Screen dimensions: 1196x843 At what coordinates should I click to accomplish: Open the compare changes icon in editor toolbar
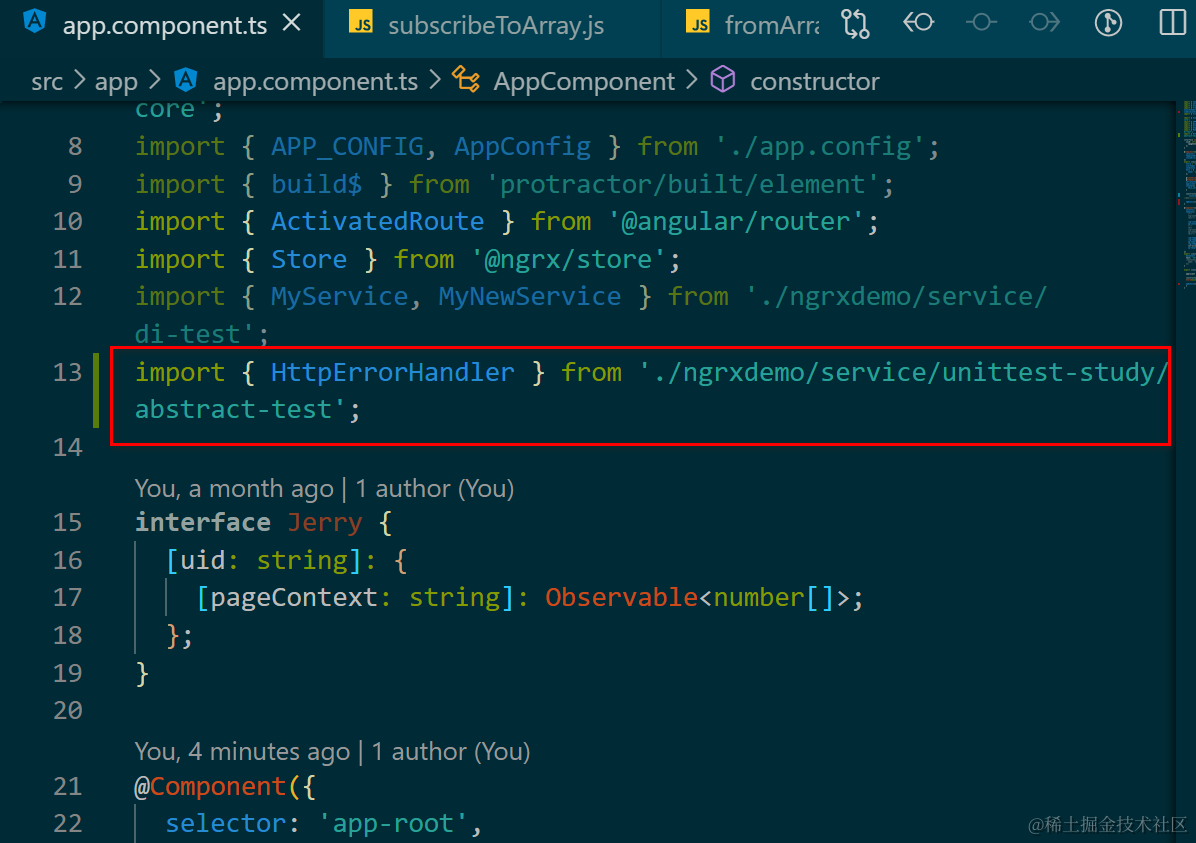(x=855, y=24)
